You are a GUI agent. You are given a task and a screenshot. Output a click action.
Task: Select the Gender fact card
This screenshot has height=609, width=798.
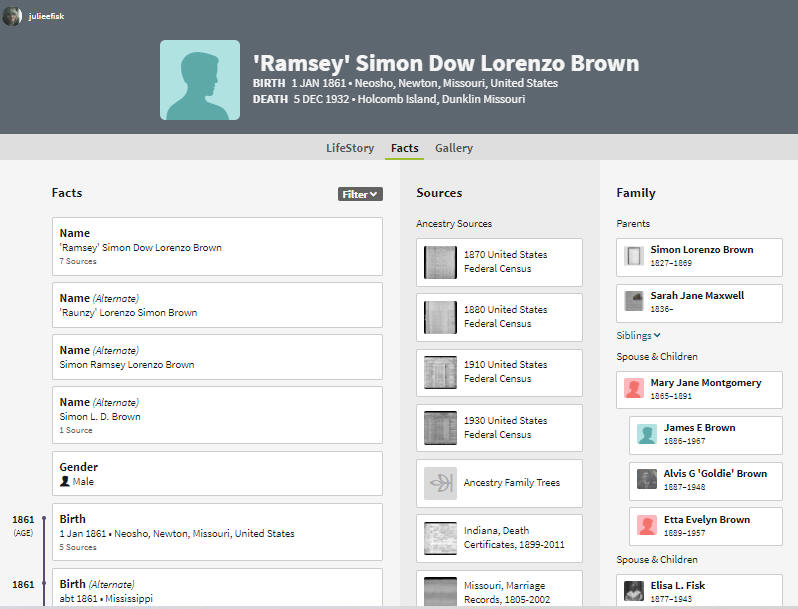pos(217,473)
